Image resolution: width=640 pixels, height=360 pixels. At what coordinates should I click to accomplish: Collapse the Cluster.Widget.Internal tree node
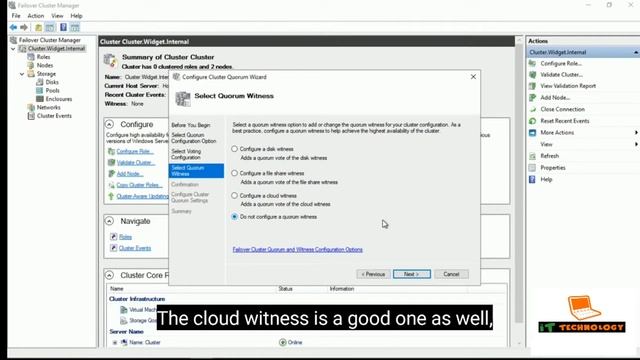coord(13,49)
